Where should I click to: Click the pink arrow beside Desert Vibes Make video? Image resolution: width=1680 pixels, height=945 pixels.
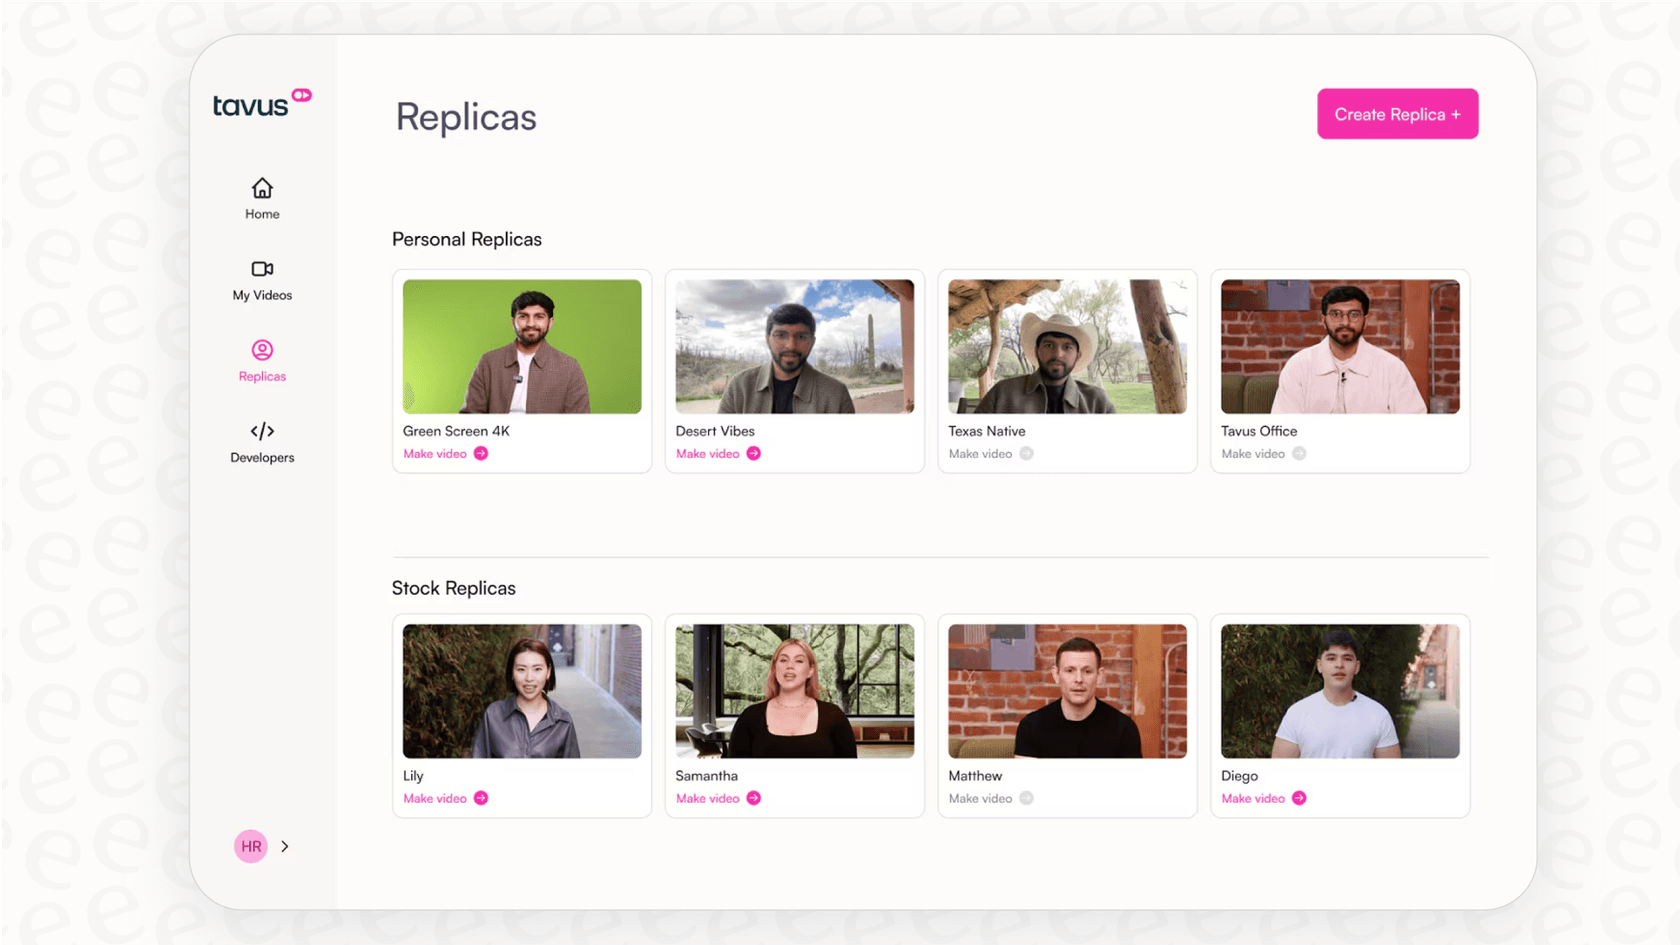coord(756,453)
